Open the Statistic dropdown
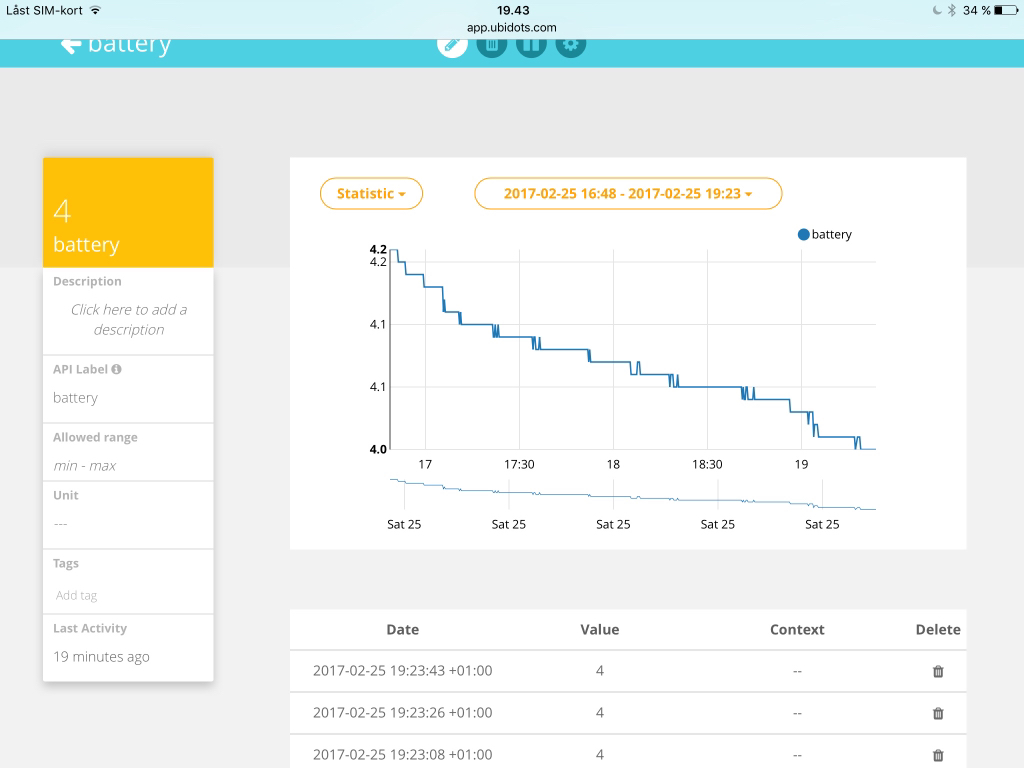1024x768 pixels. coord(371,193)
